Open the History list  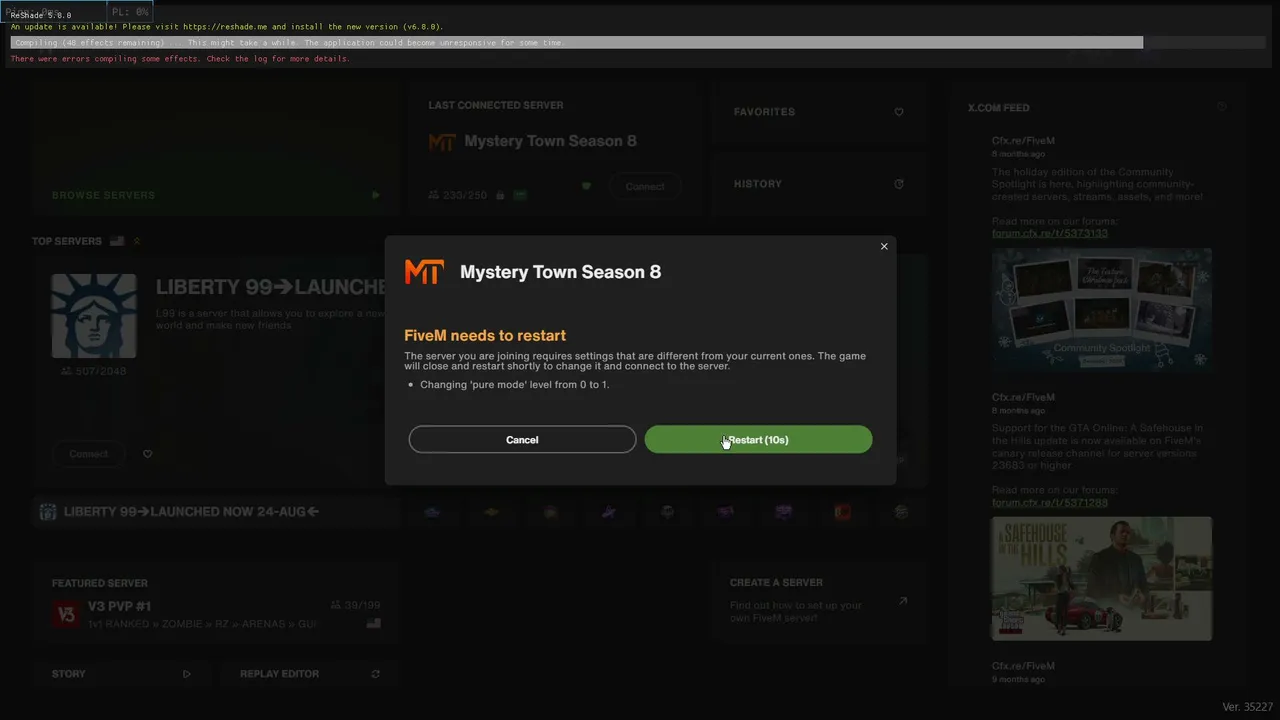[819, 184]
